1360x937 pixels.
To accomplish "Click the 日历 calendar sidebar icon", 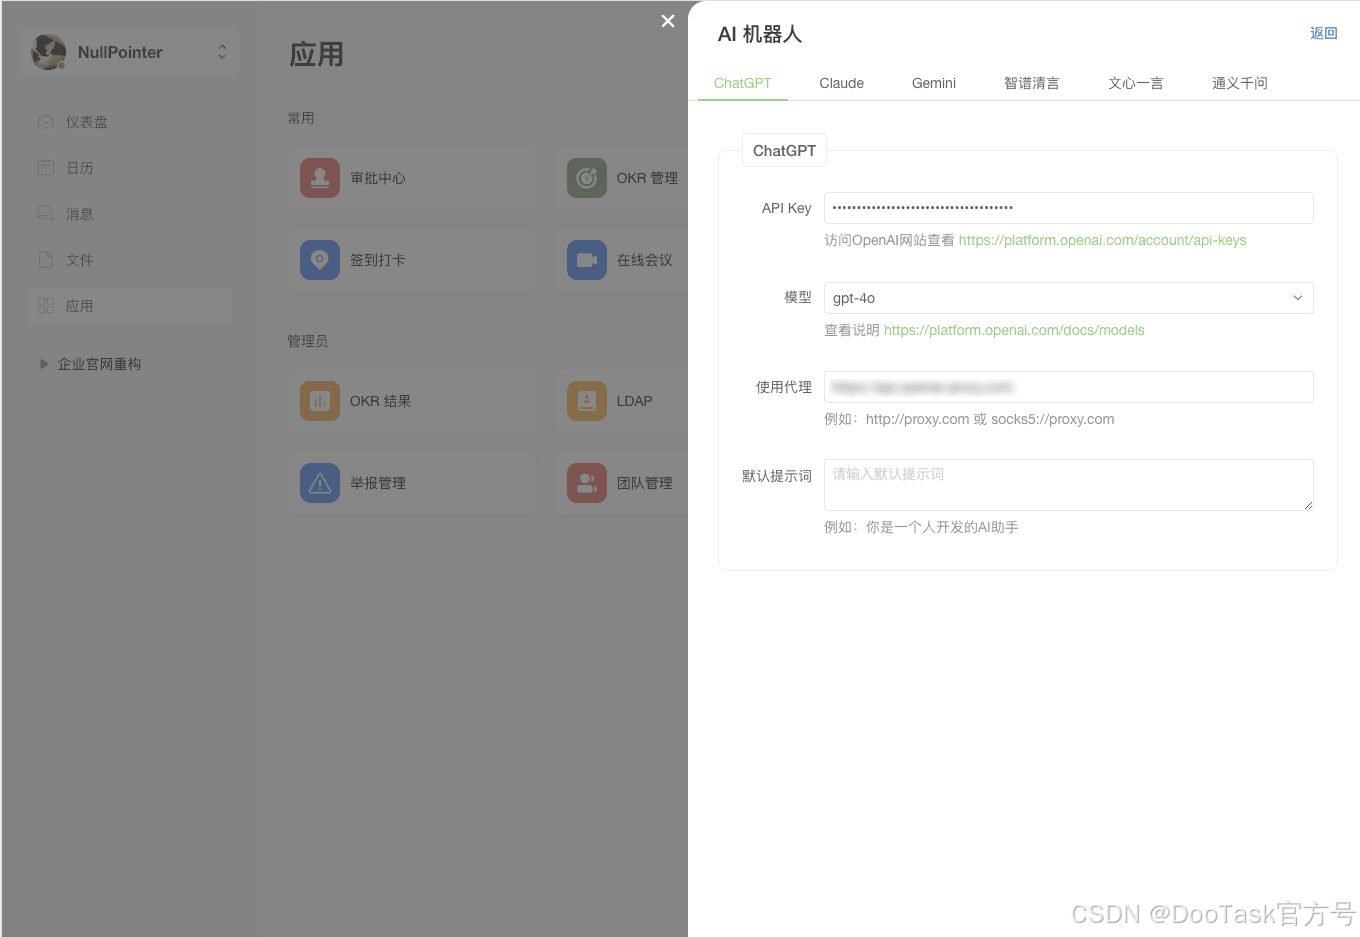I will [x=46, y=168].
